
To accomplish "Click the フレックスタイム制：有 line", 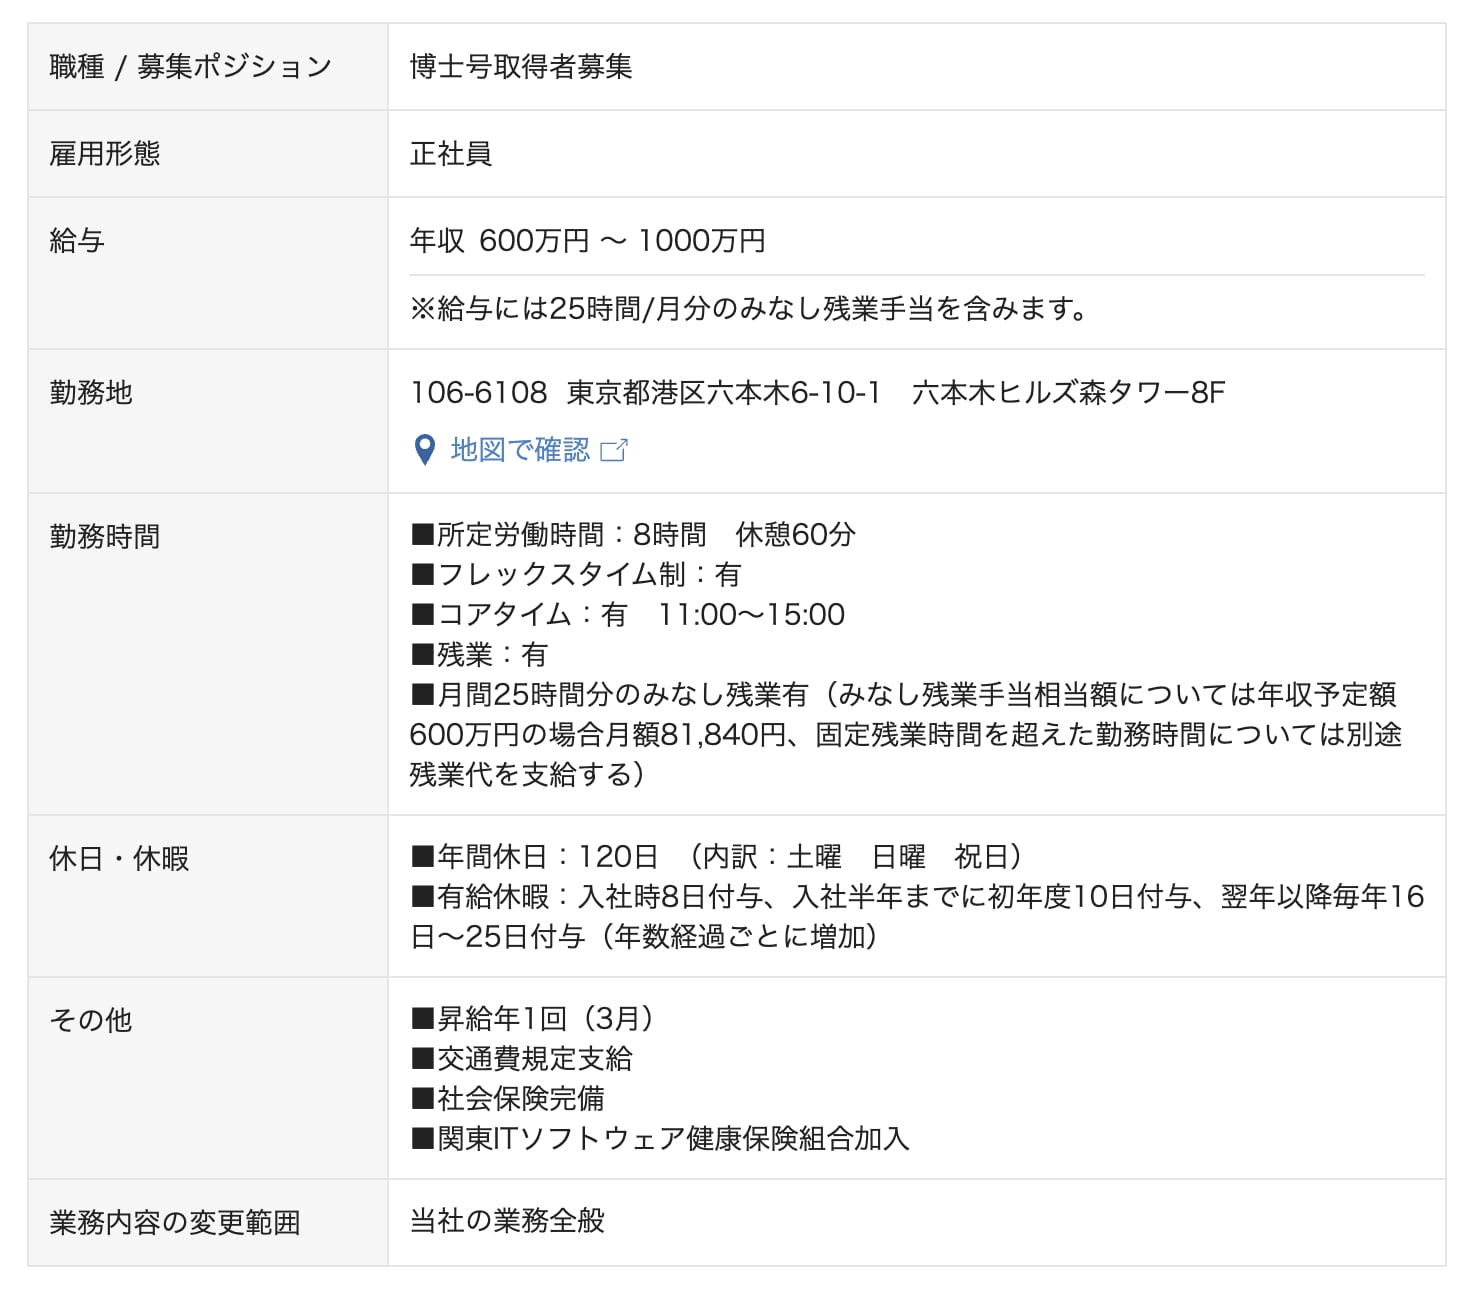I will click(576, 575).
